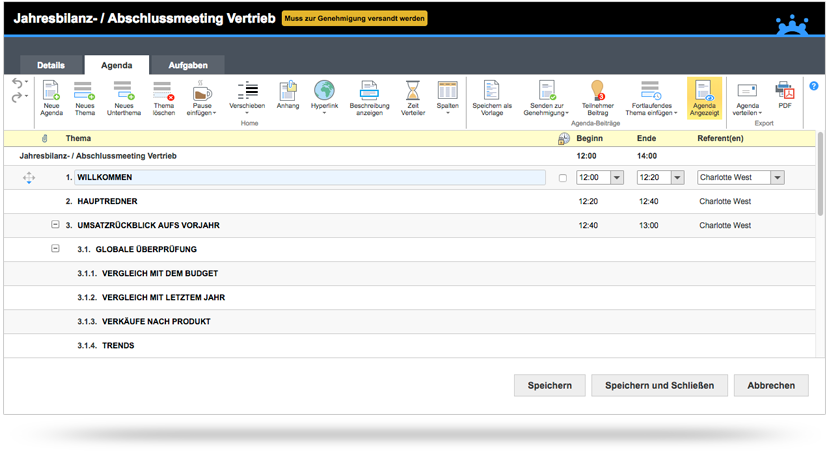Image resolution: width=829 pixels, height=454 pixels.
Task: Click the Thema column header
Action: pos(78,138)
